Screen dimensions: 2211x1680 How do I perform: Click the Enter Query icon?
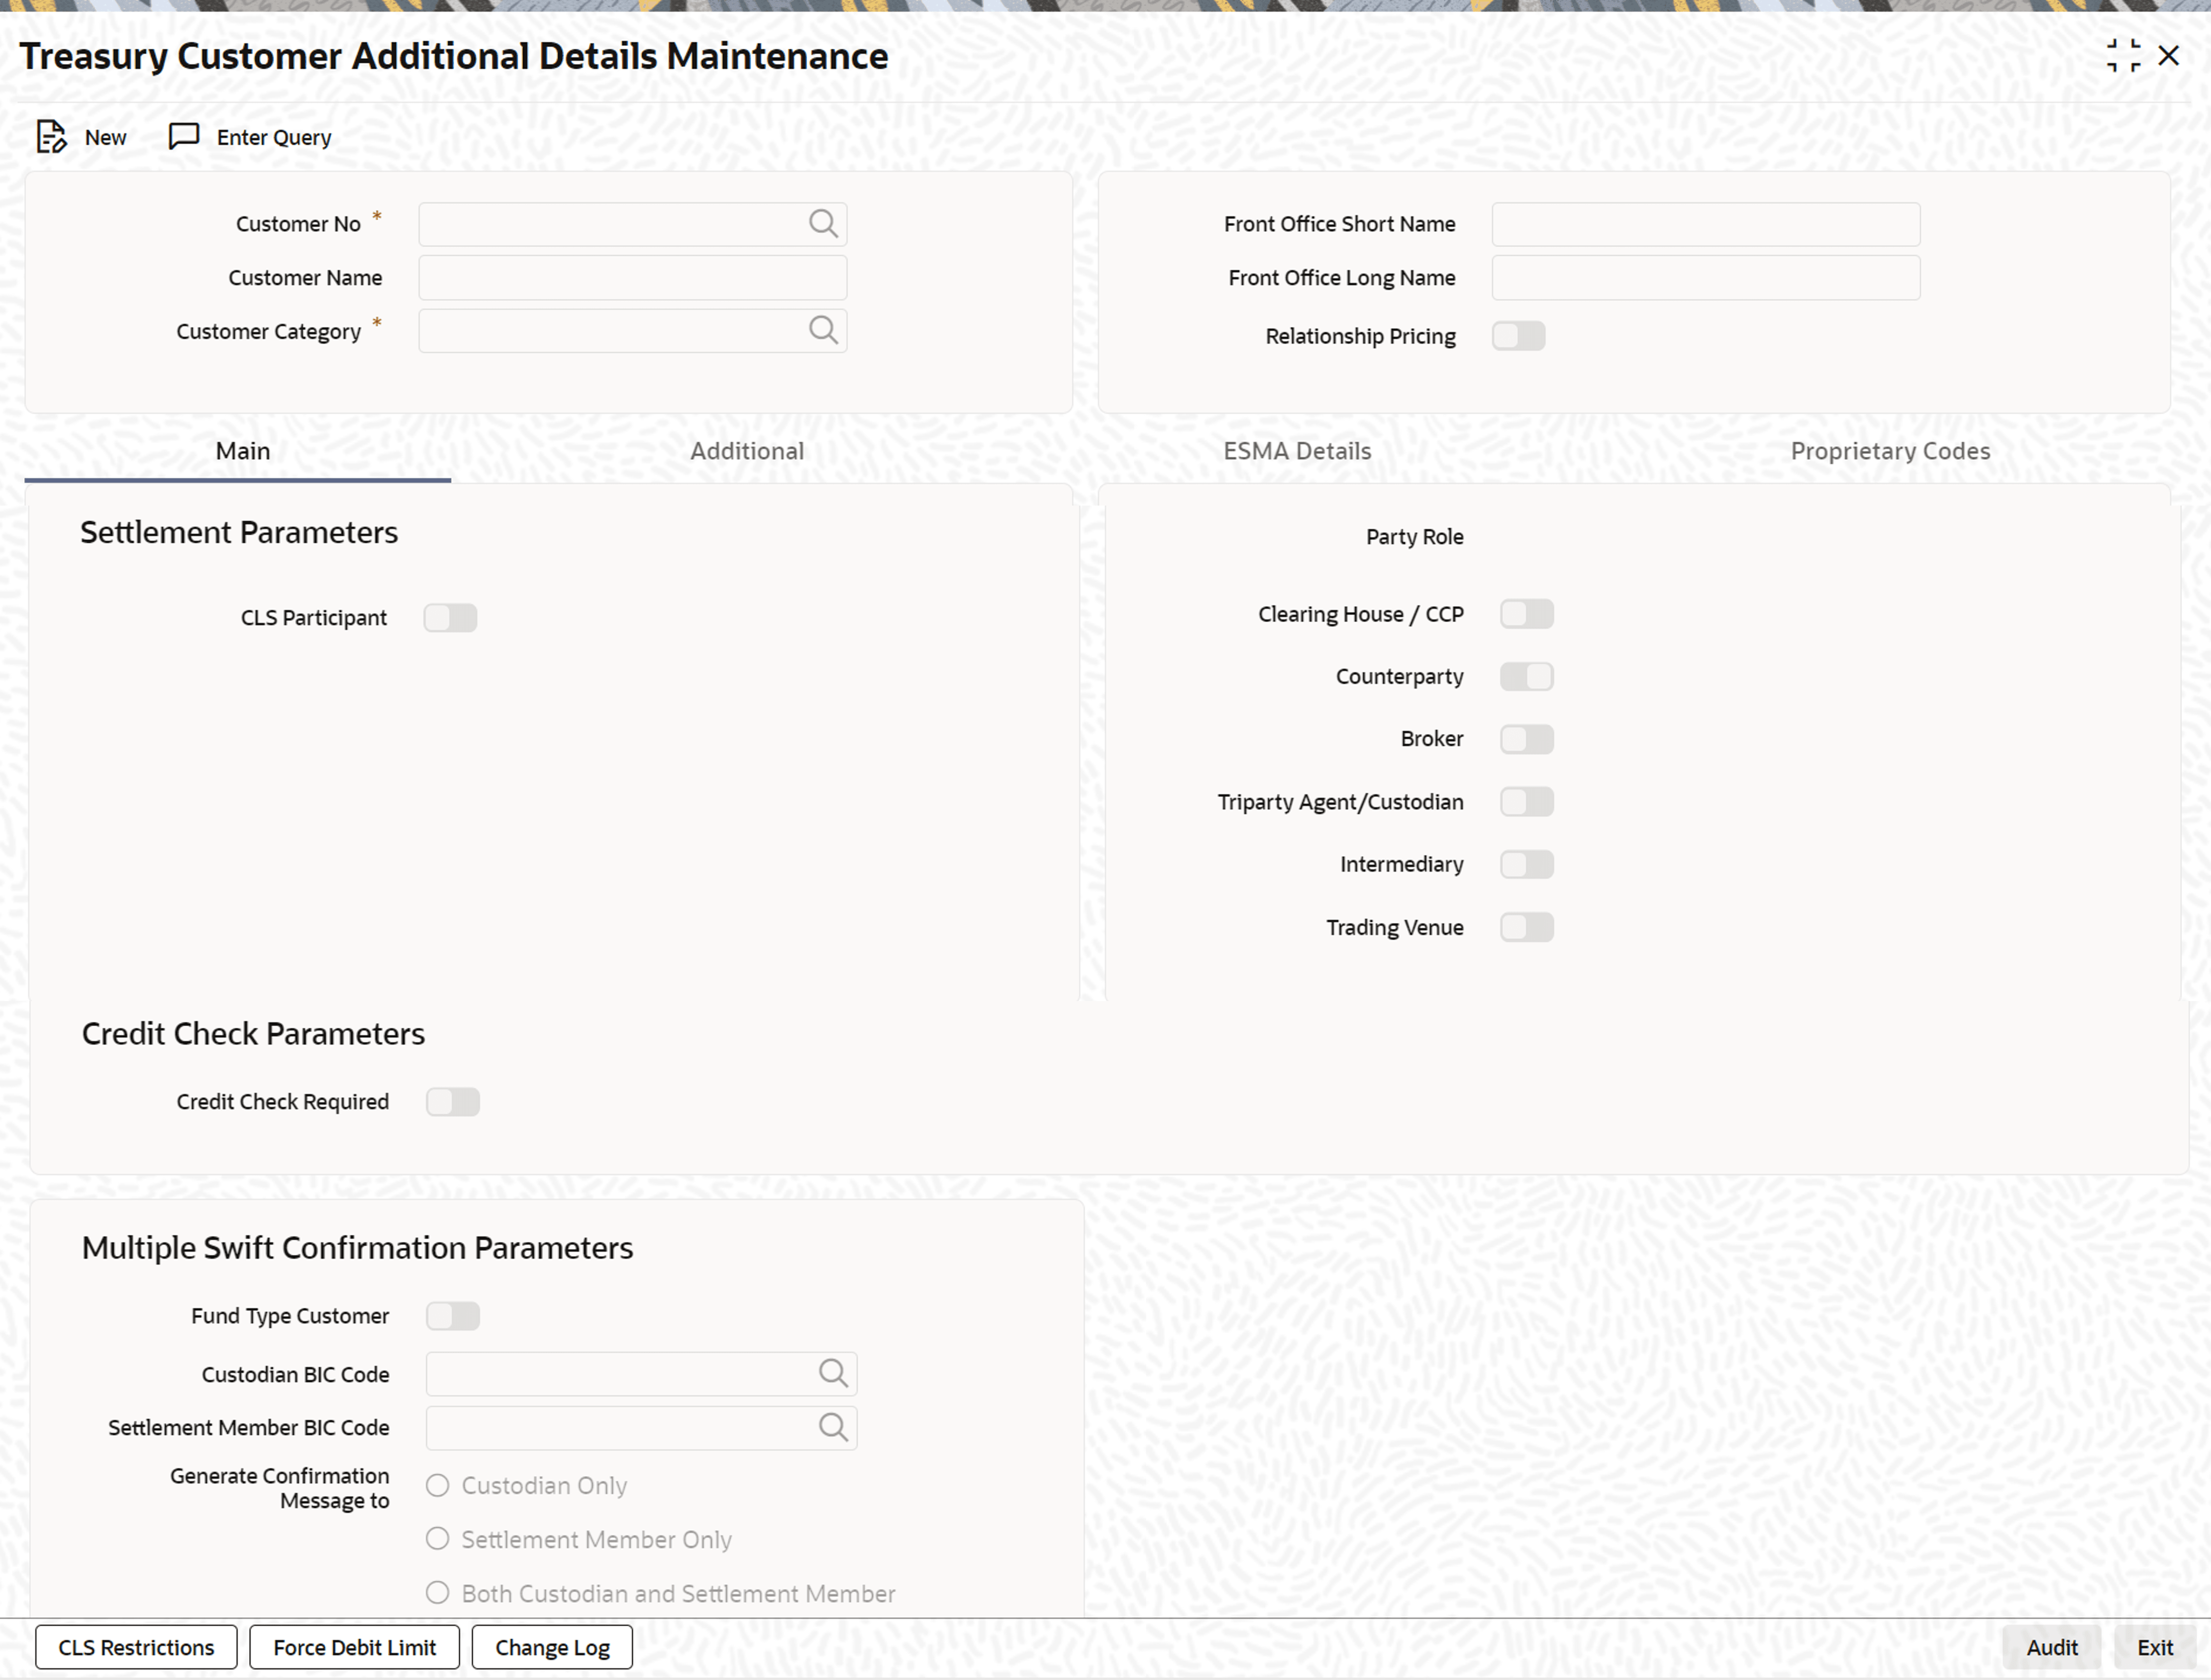click(x=184, y=137)
